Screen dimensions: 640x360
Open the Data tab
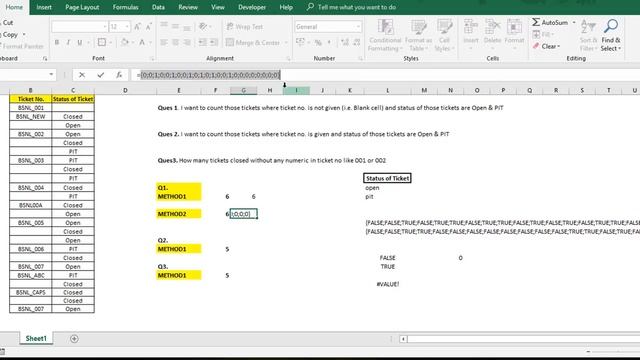point(158,7)
